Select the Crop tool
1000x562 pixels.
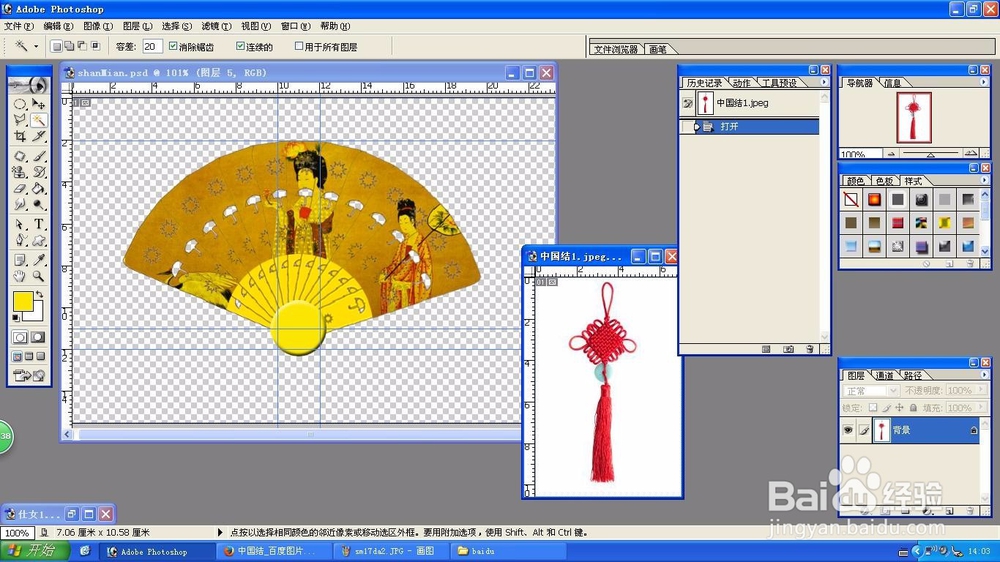(x=20, y=136)
